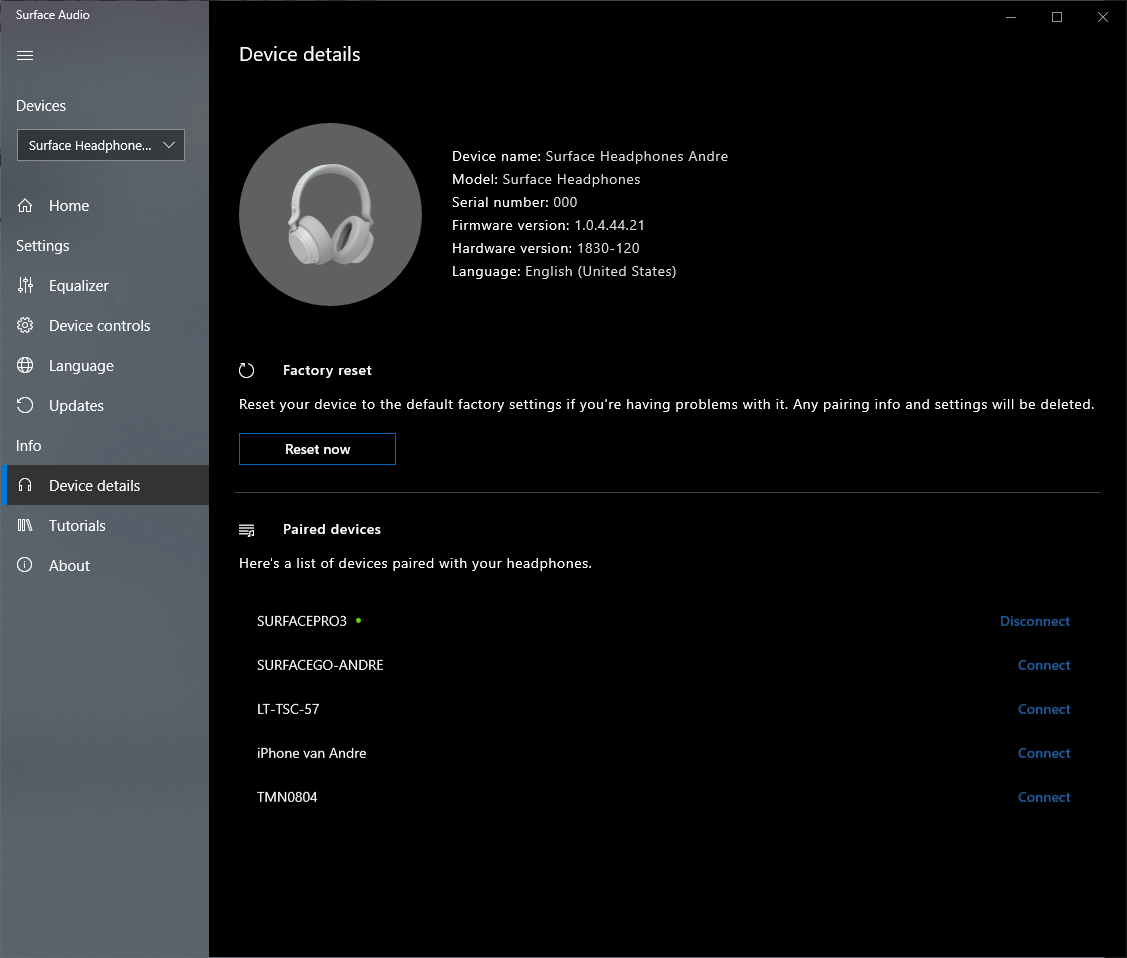Click the Language globe icon

click(x=25, y=366)
